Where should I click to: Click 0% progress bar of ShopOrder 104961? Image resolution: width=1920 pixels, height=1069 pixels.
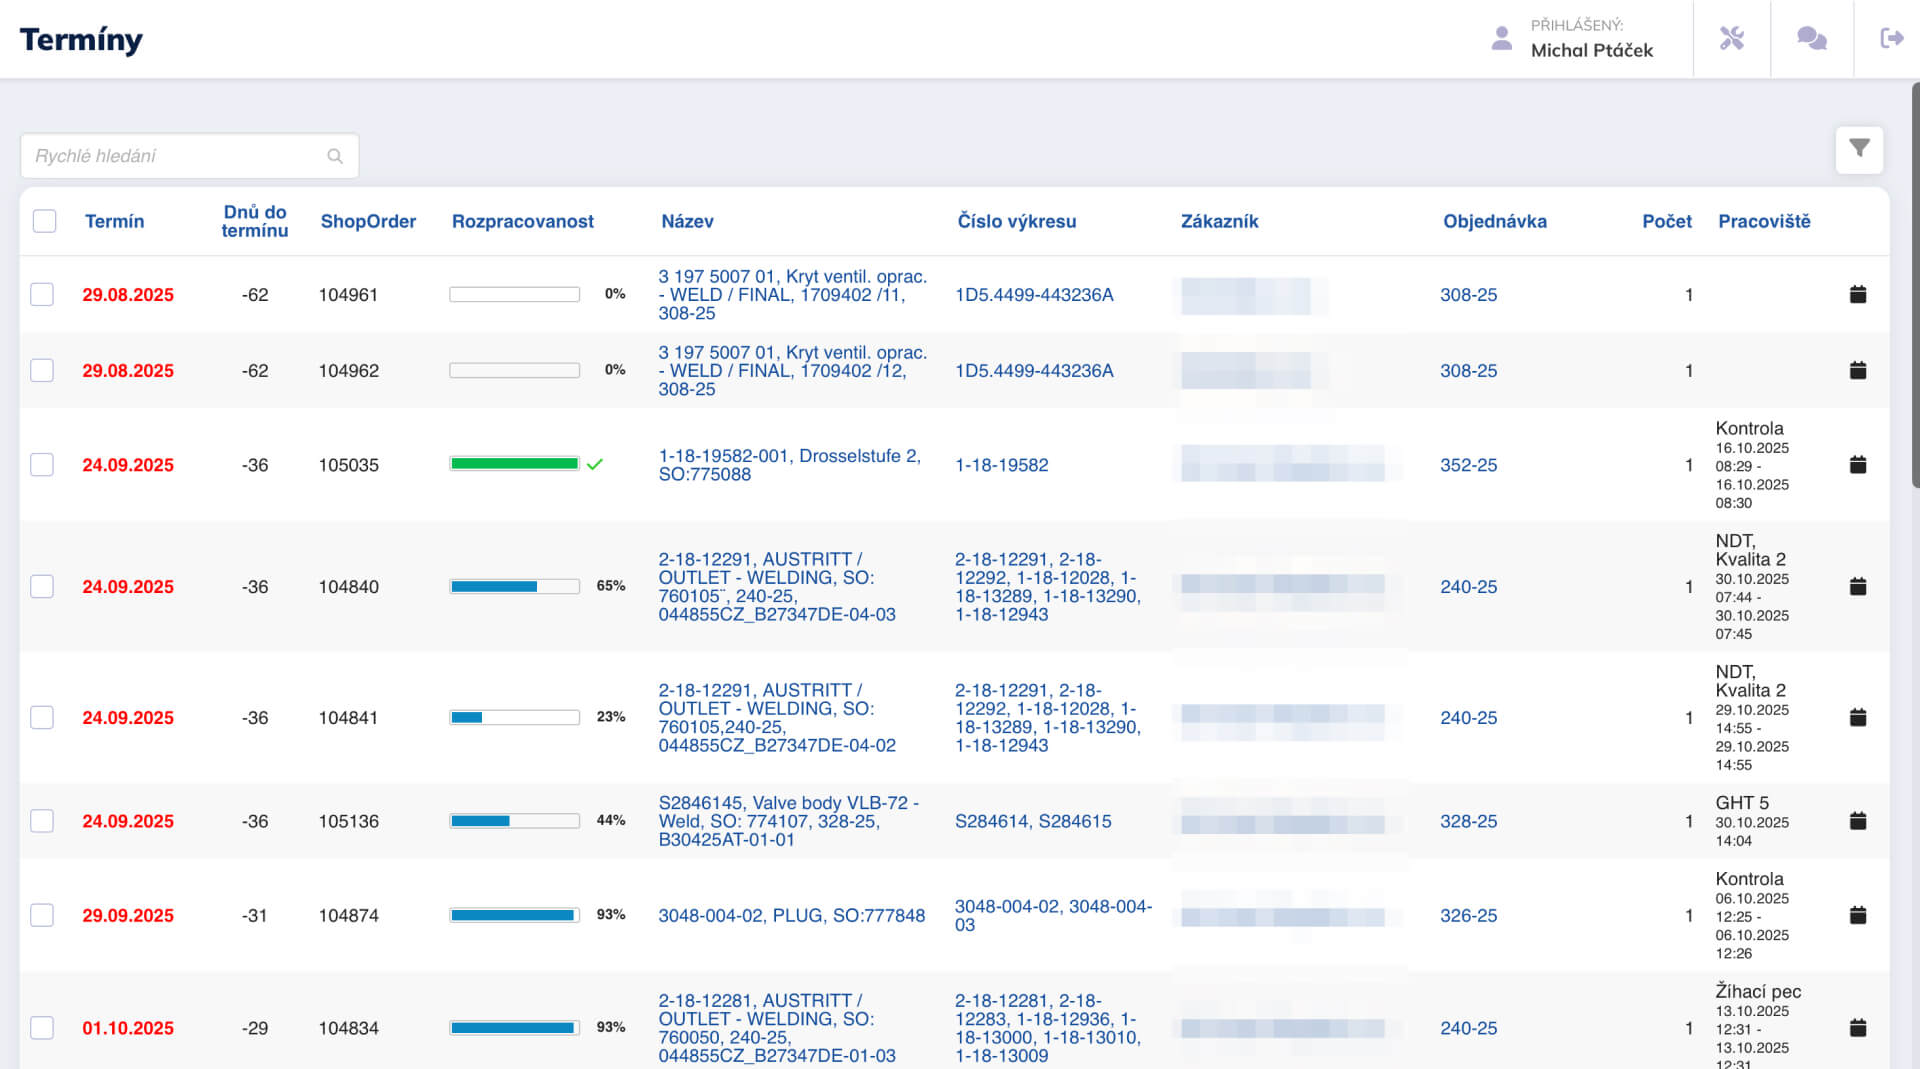(x=515, y=294)
